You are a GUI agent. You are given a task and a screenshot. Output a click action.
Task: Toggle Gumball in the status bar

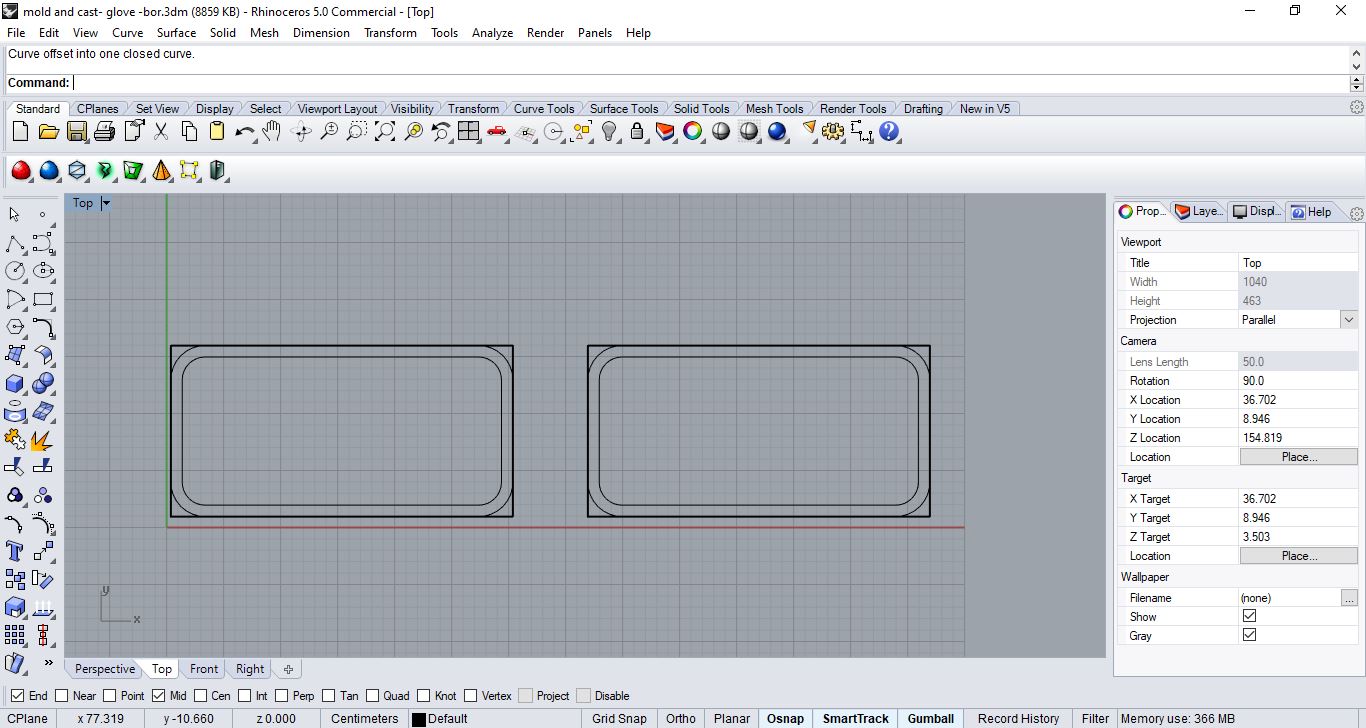click(x=930, y=718)
